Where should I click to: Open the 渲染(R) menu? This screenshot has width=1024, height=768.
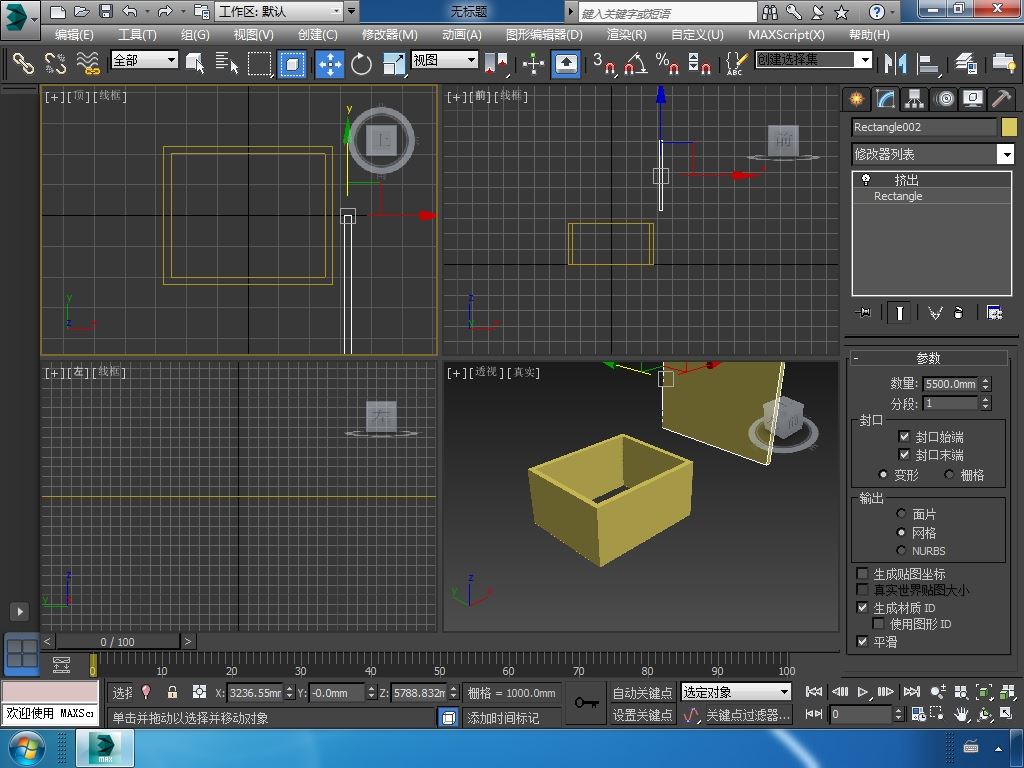626,34
